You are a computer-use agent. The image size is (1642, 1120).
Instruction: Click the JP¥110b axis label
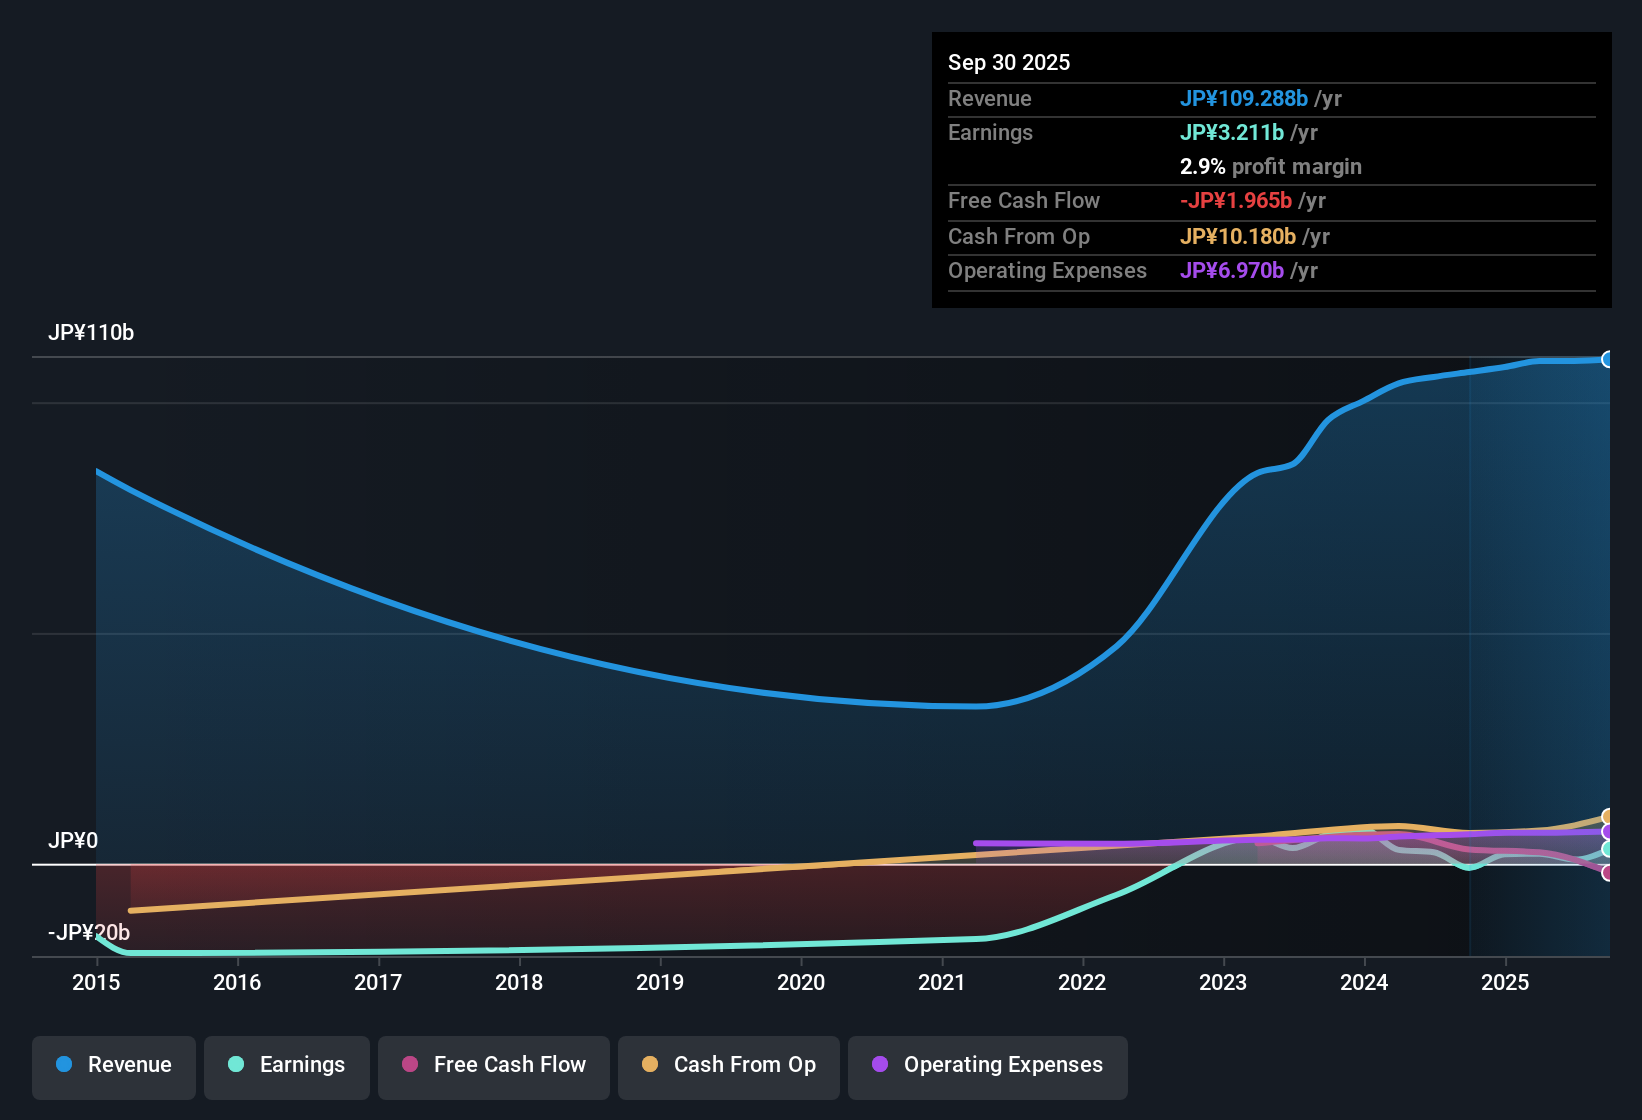pos(92,333)
